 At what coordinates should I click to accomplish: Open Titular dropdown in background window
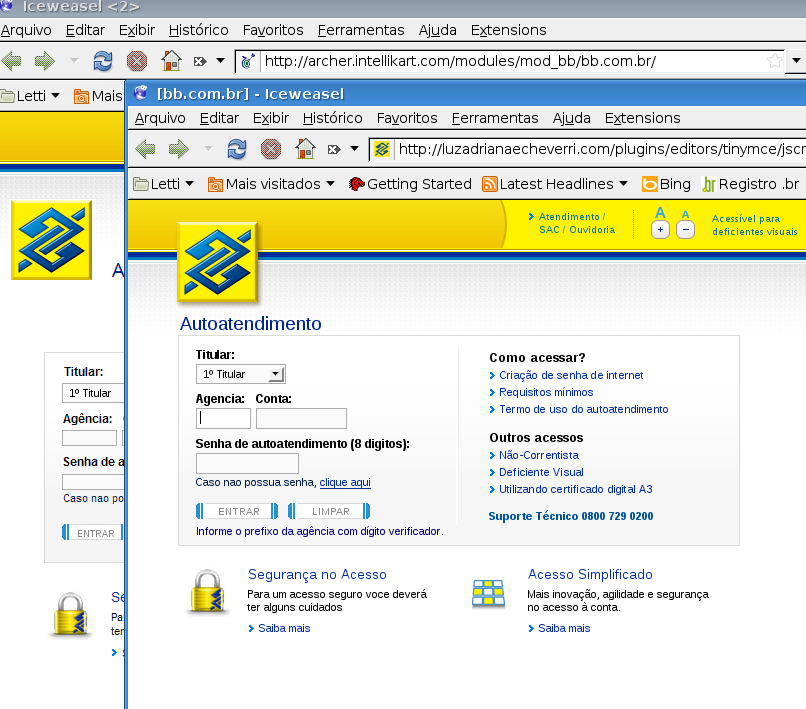(93, 393)
